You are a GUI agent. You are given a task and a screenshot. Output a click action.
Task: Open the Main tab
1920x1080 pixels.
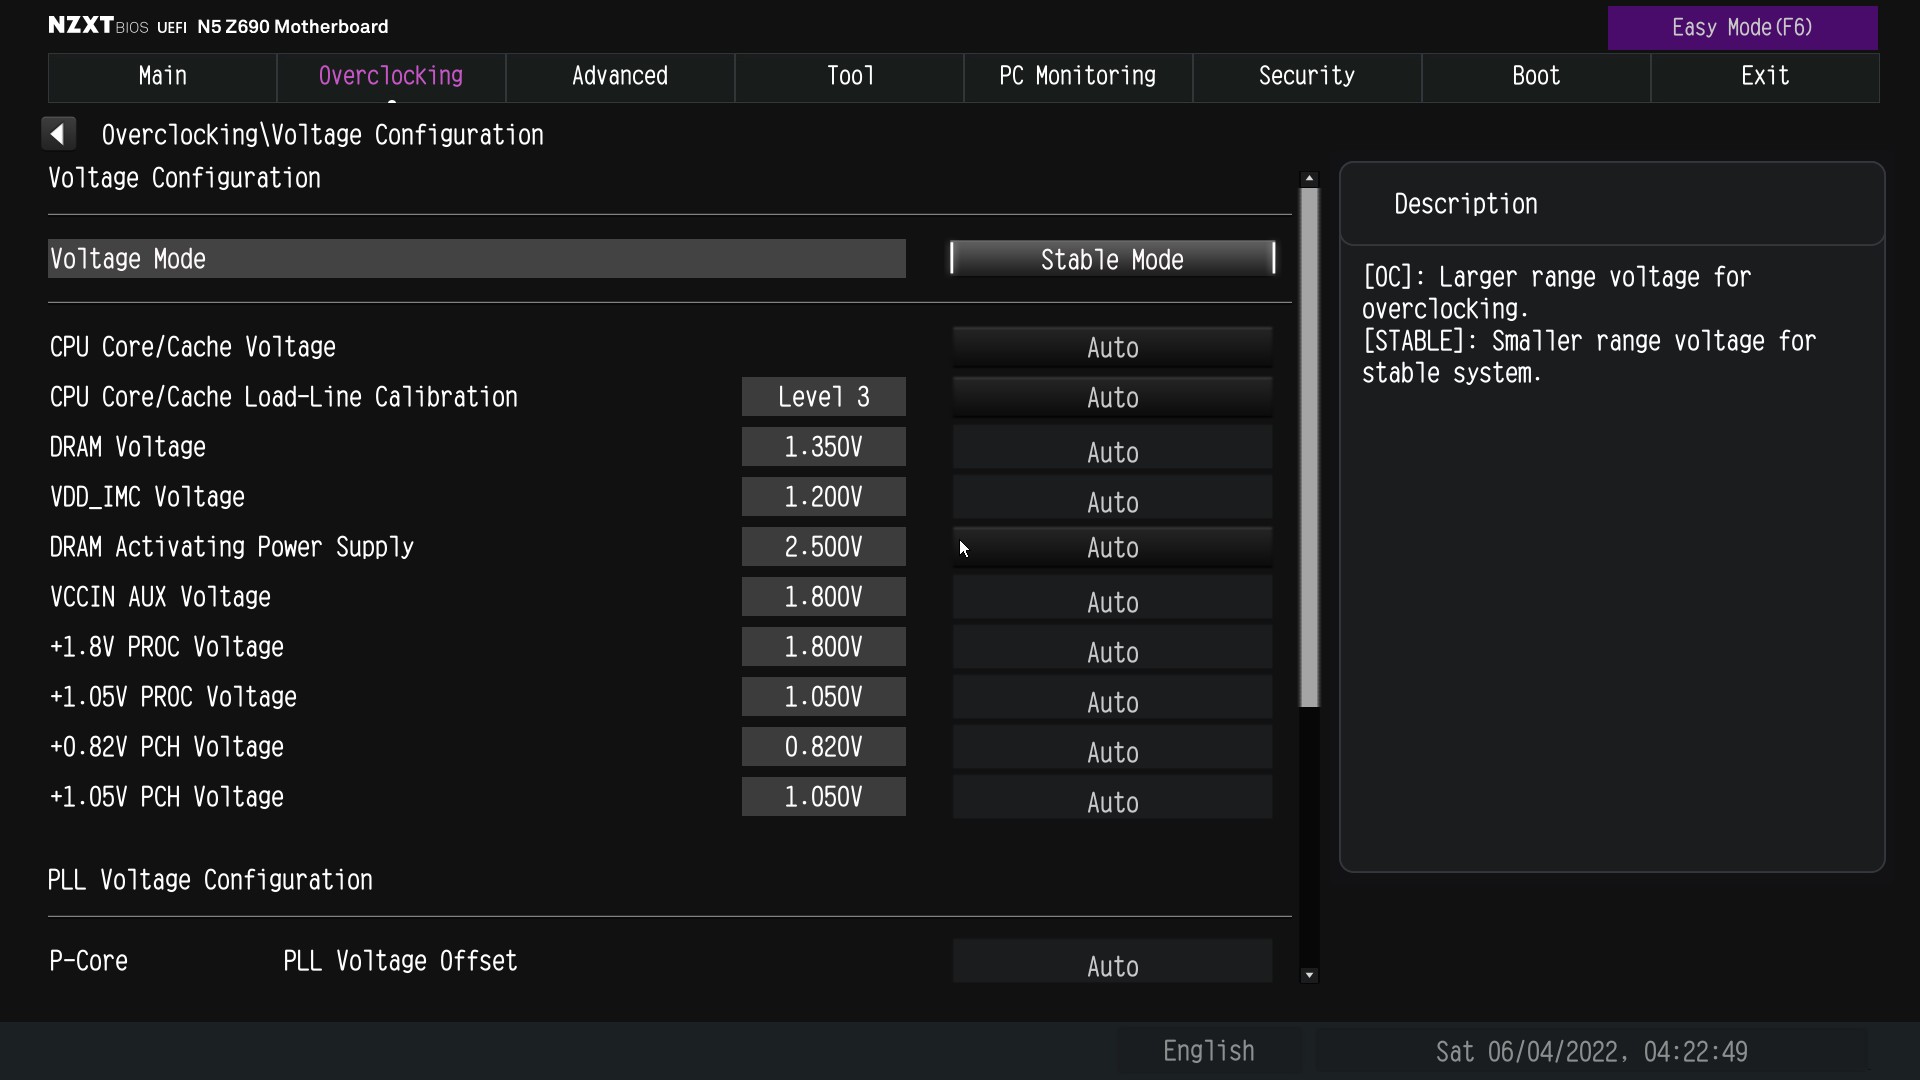tap(162, 77)
